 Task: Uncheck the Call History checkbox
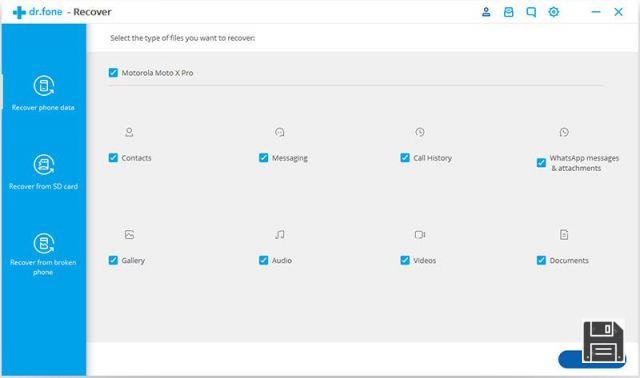coord(405,158)
